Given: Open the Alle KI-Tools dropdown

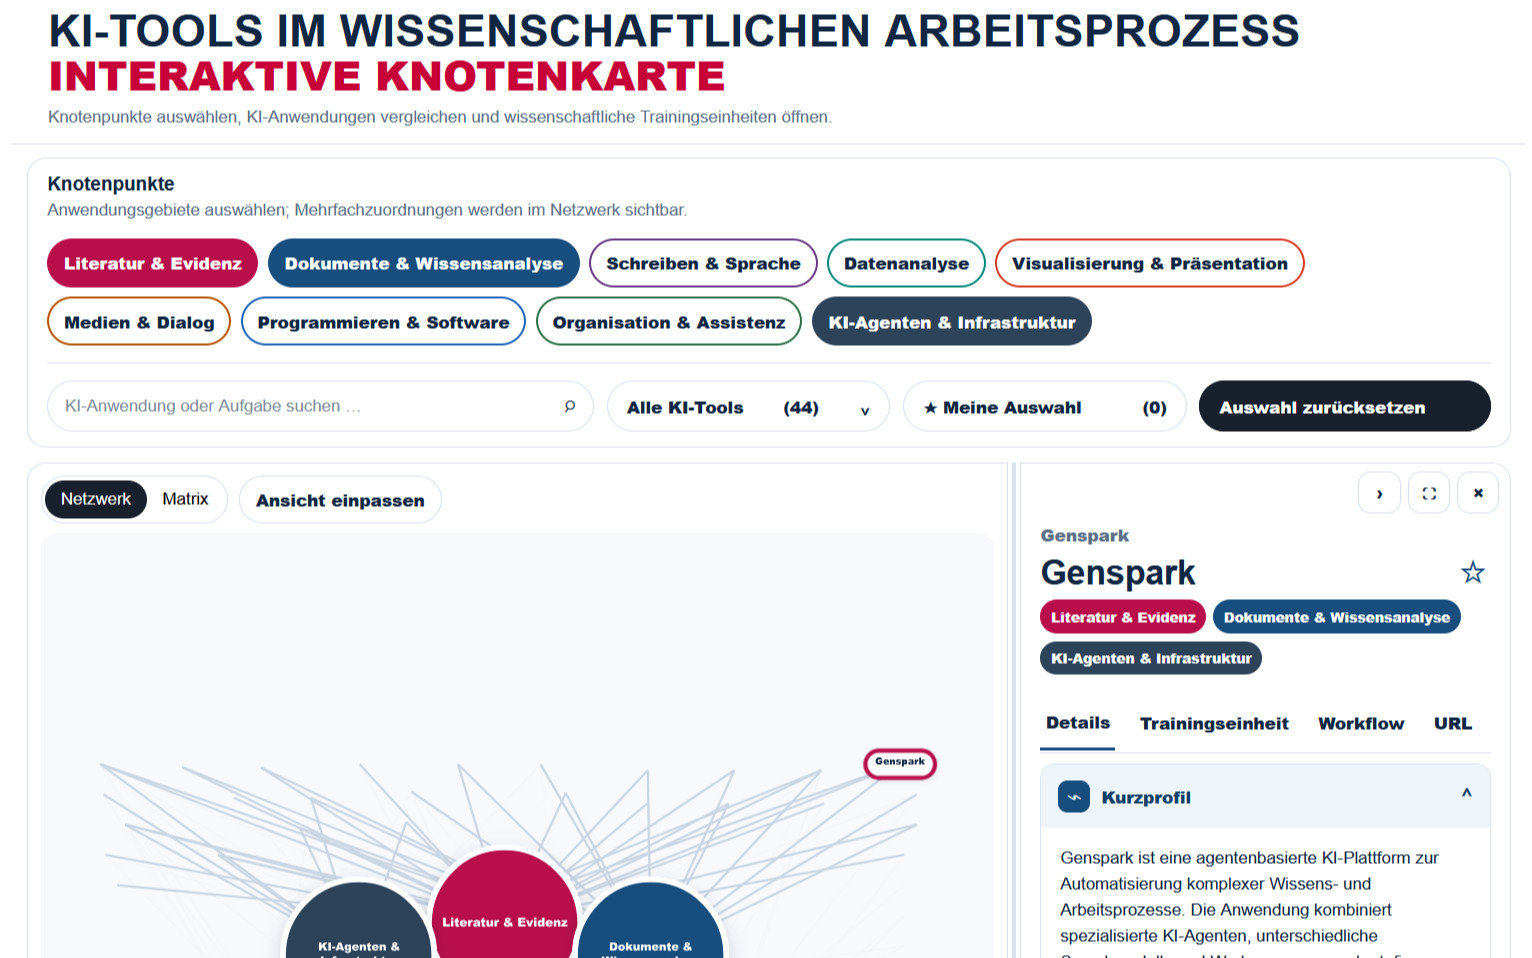Looking at the screenshot, I should 748,407.
